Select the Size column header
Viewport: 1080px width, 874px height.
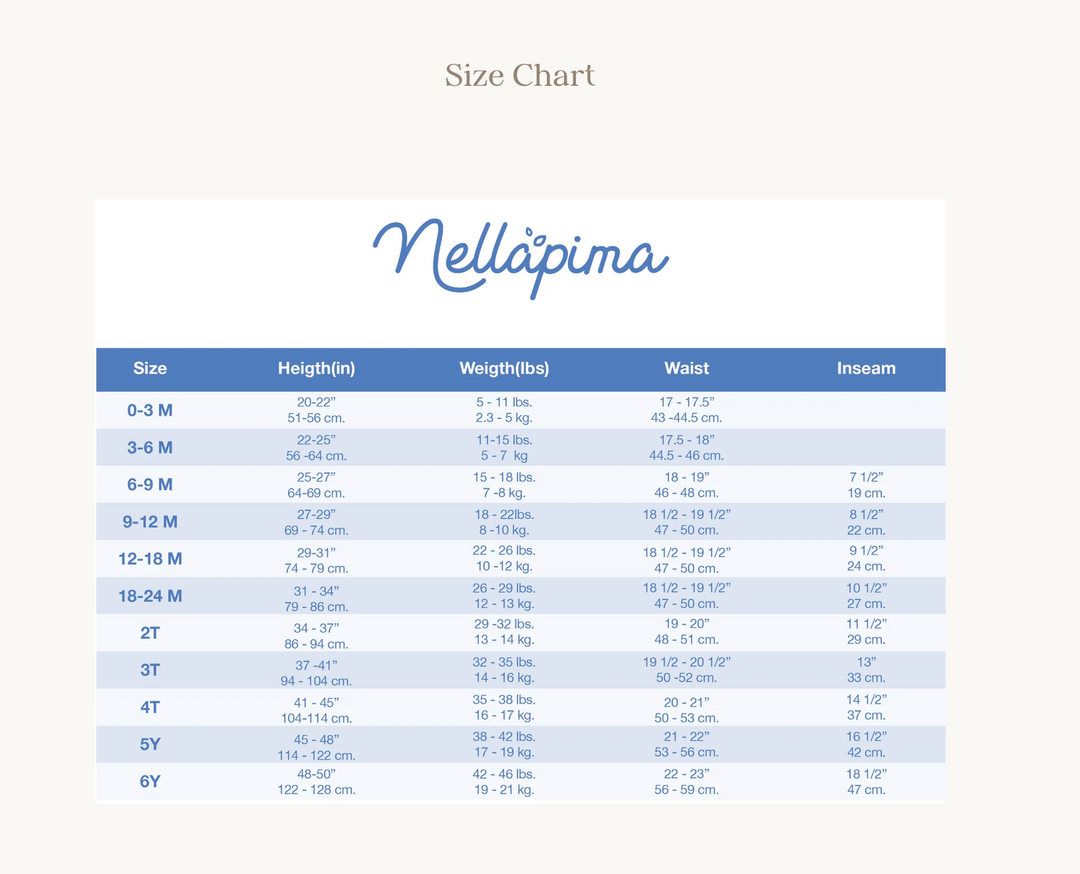[150, 368]
